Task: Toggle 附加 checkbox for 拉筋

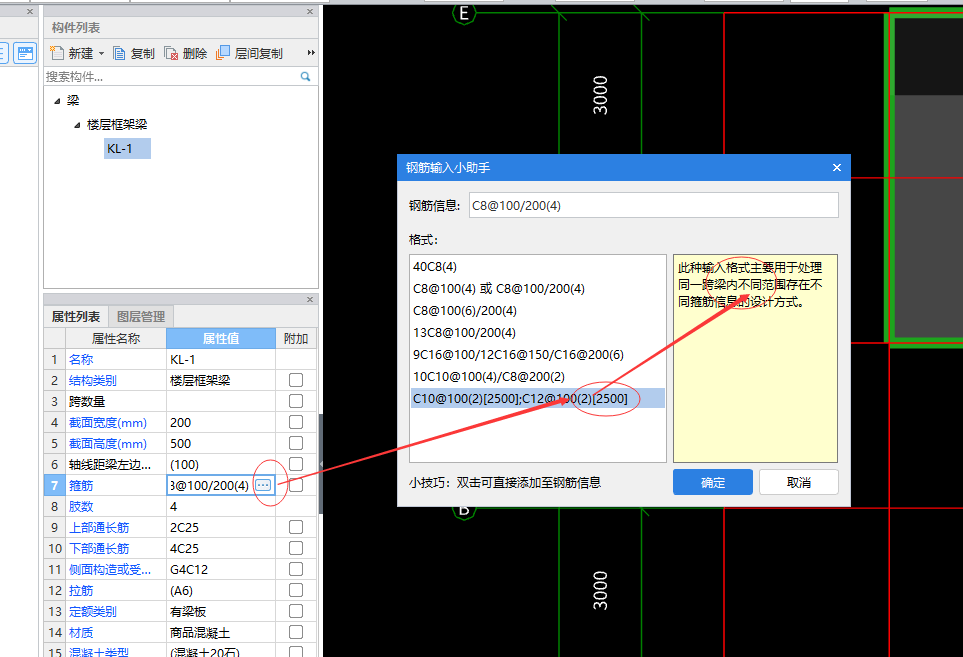Action: click(296, 590)
